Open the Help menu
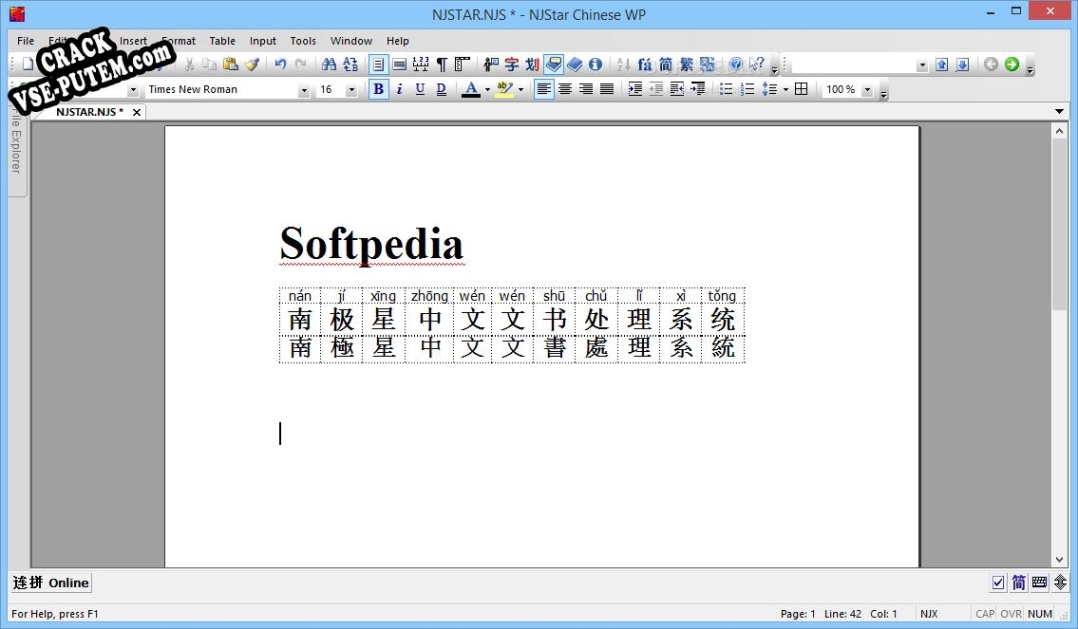Image resolution: width=1078 pixels, height=629 pixels. tap(397, 41)
